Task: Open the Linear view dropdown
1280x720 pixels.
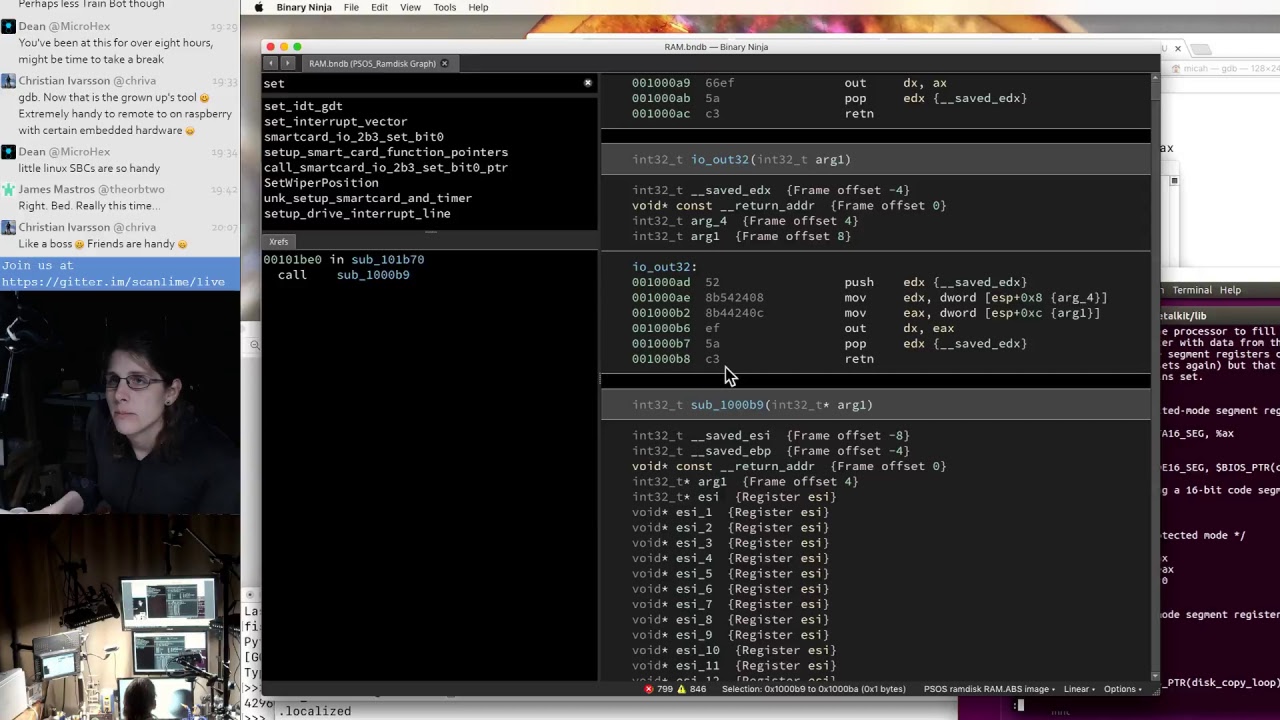Action: click(x=1079, y=689)
